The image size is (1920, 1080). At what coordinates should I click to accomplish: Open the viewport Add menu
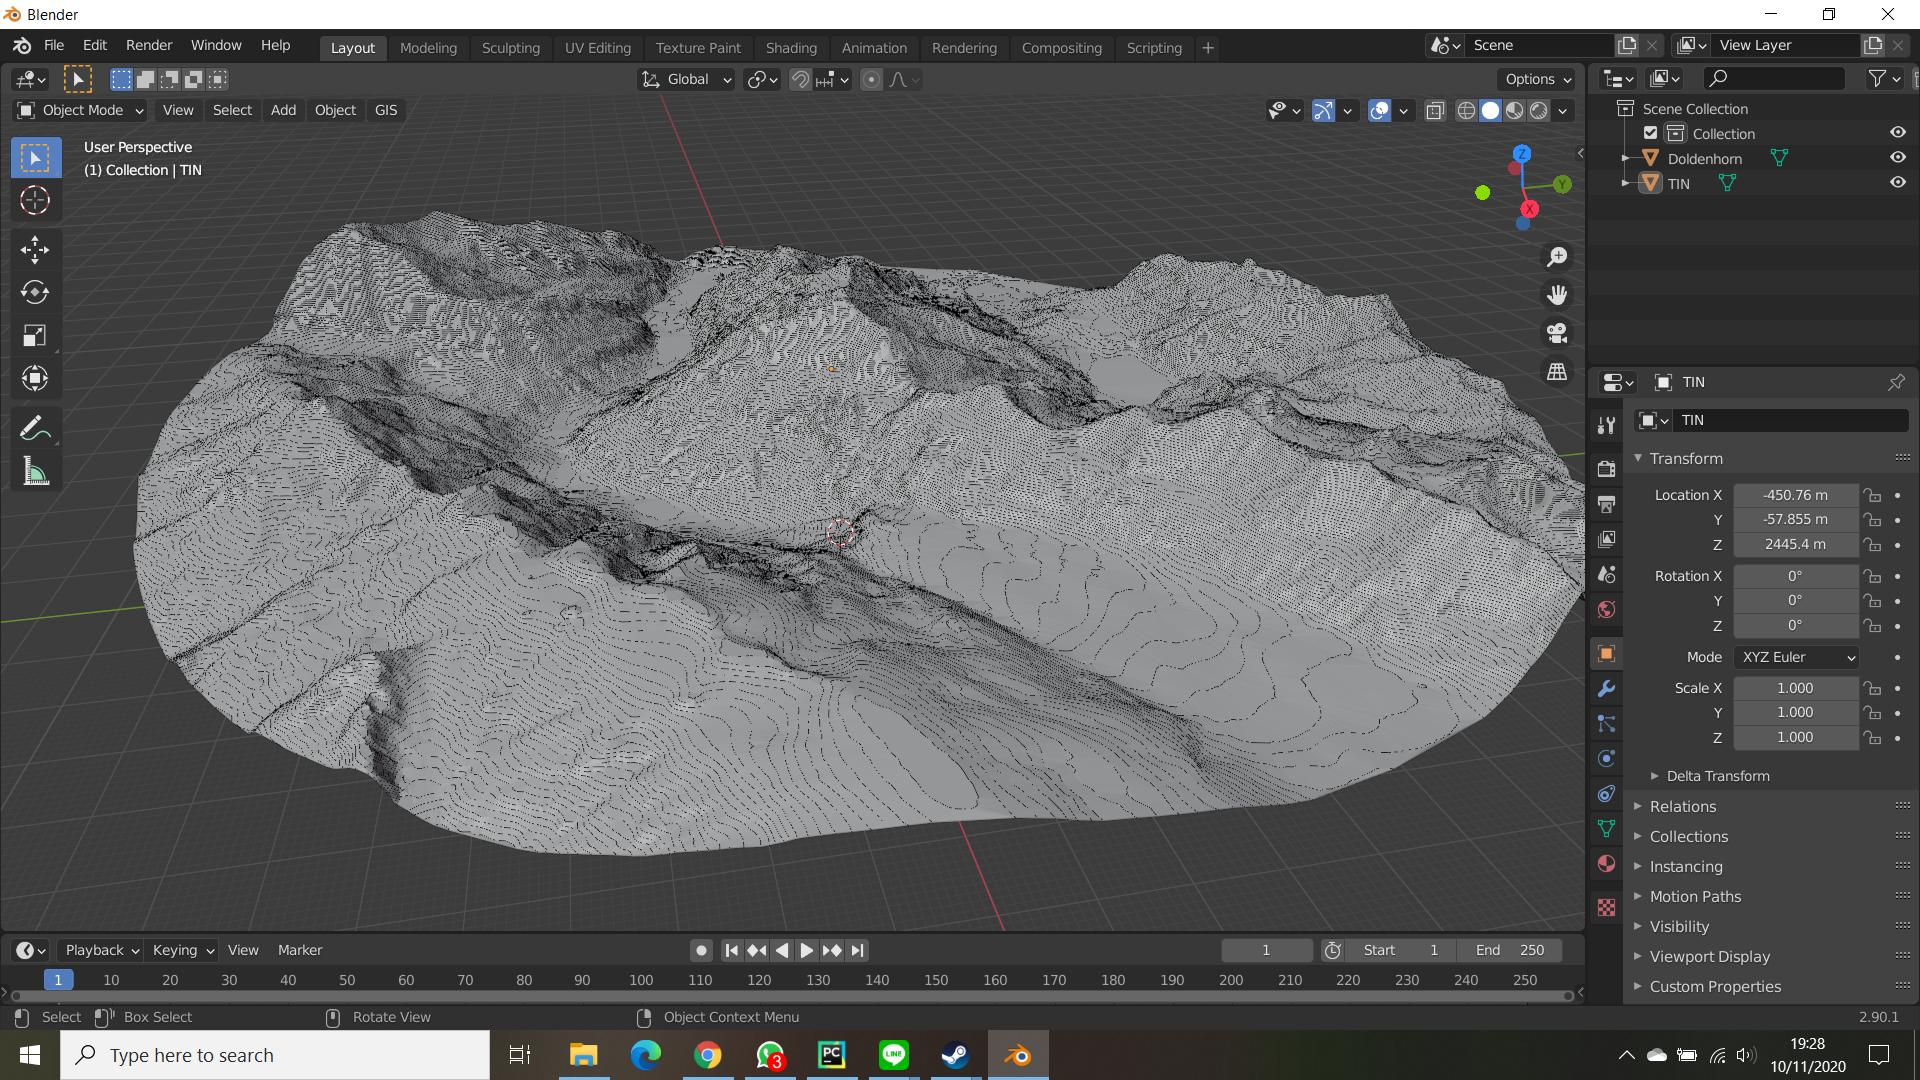[283, 110]
